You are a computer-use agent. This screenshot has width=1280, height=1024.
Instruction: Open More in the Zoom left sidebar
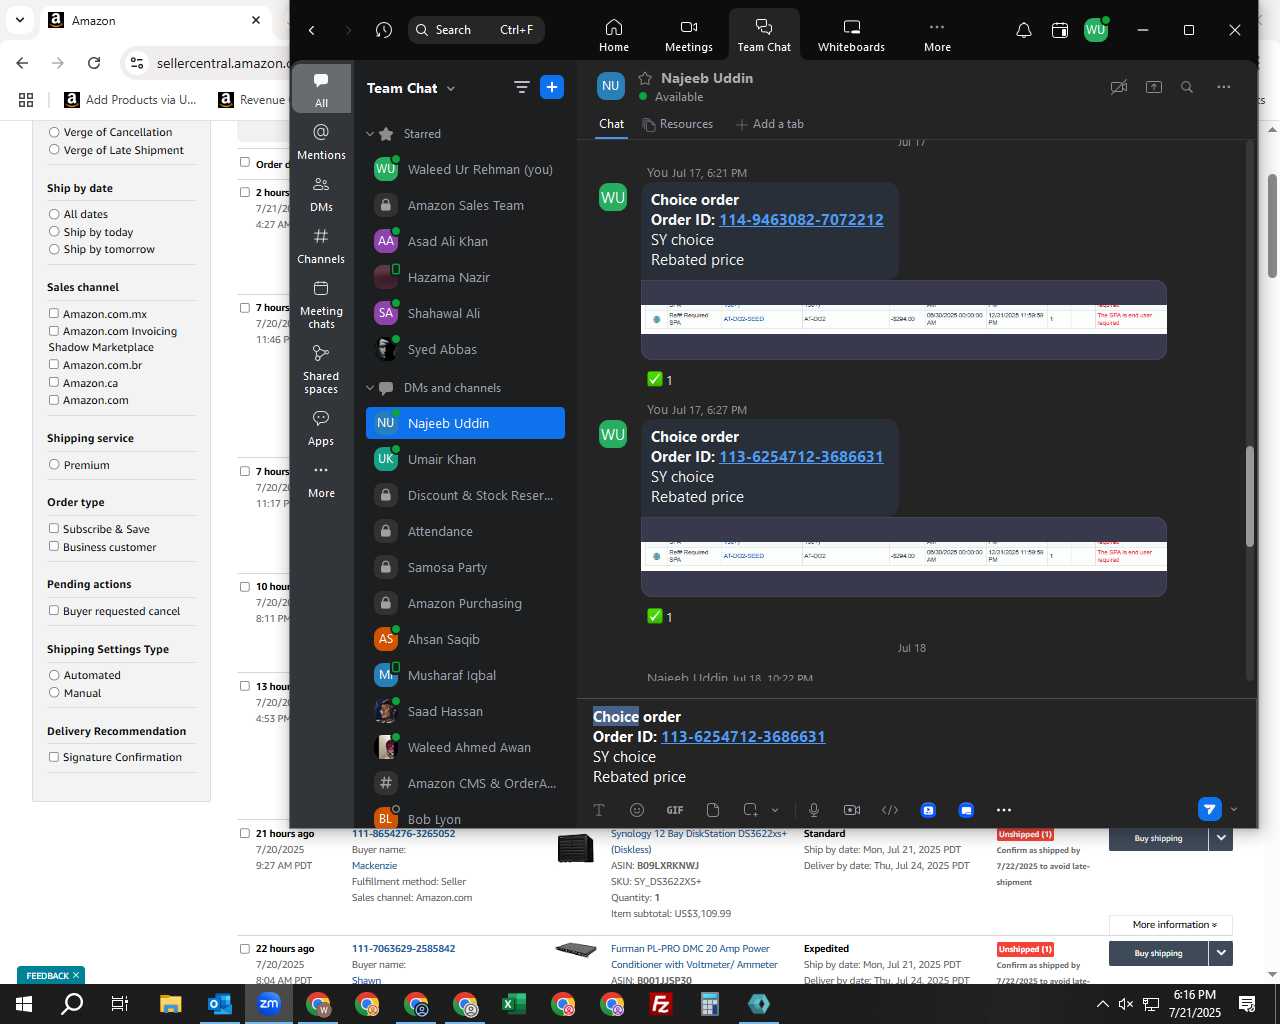pos(321,480)
